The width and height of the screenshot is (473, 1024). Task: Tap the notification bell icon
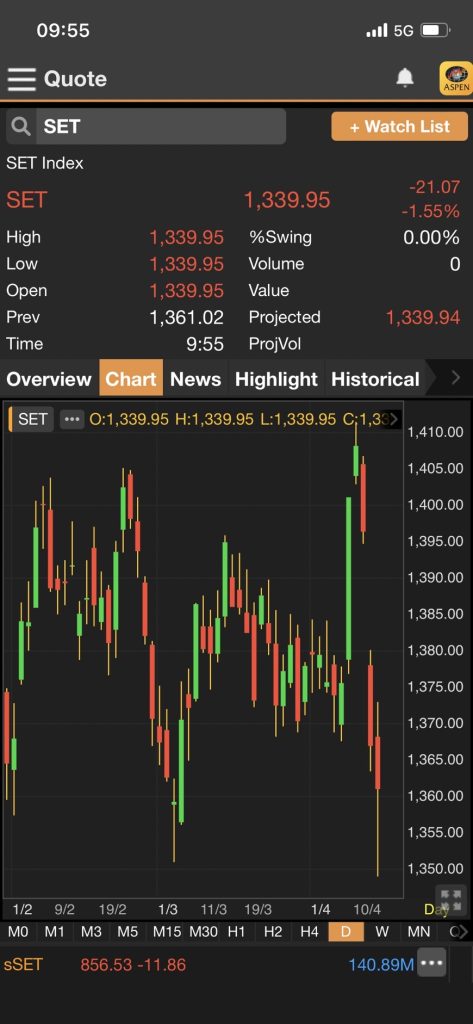(405, 78)
